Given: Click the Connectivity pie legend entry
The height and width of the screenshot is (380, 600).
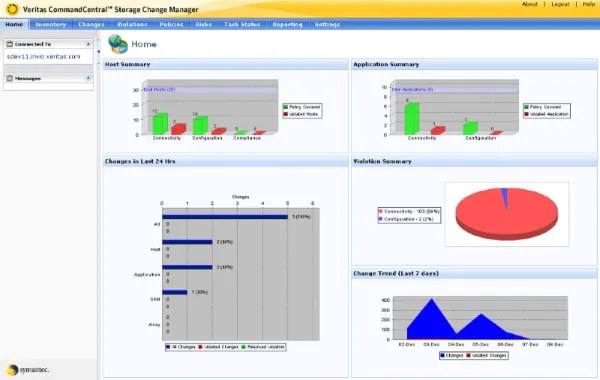Looking at the screenshot, I should (409, 211).
